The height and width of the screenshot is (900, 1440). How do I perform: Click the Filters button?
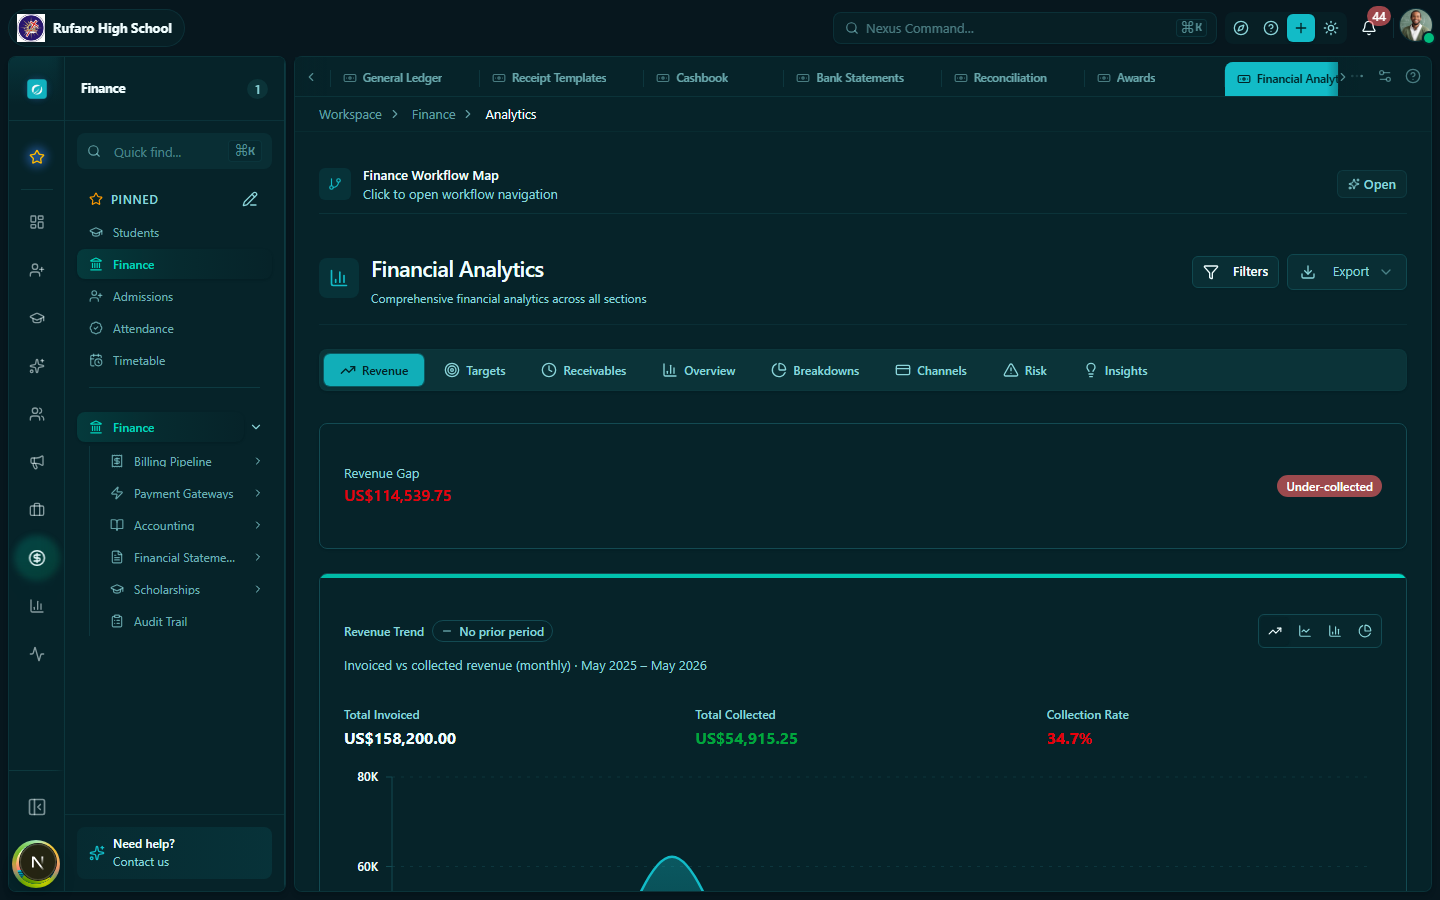pos(1235,272)
